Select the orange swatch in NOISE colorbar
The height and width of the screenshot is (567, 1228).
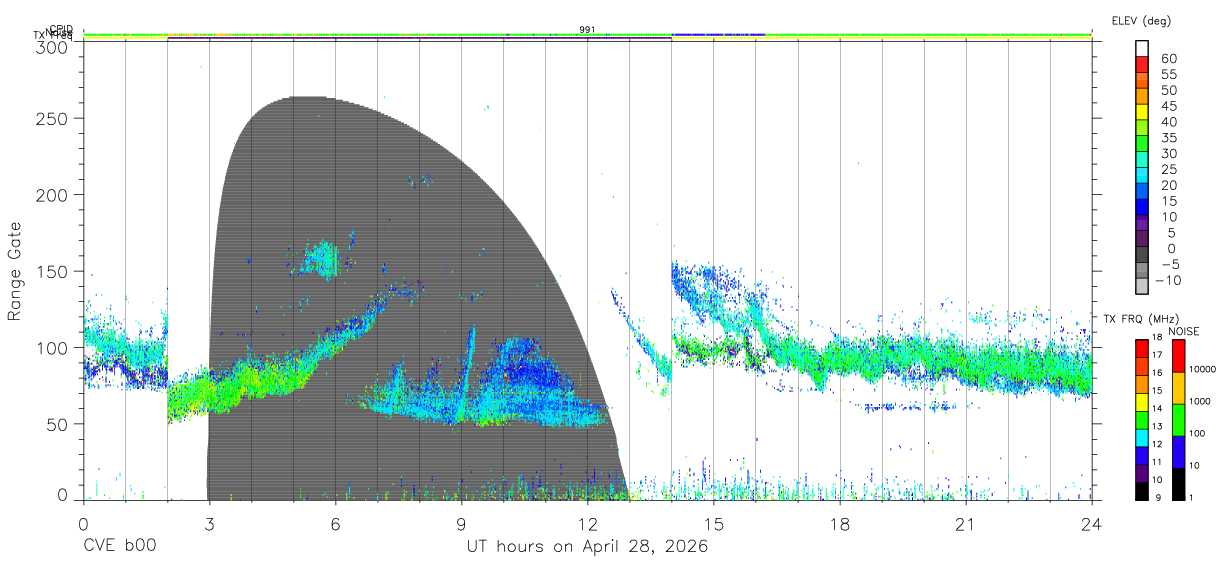(1178, 388)
